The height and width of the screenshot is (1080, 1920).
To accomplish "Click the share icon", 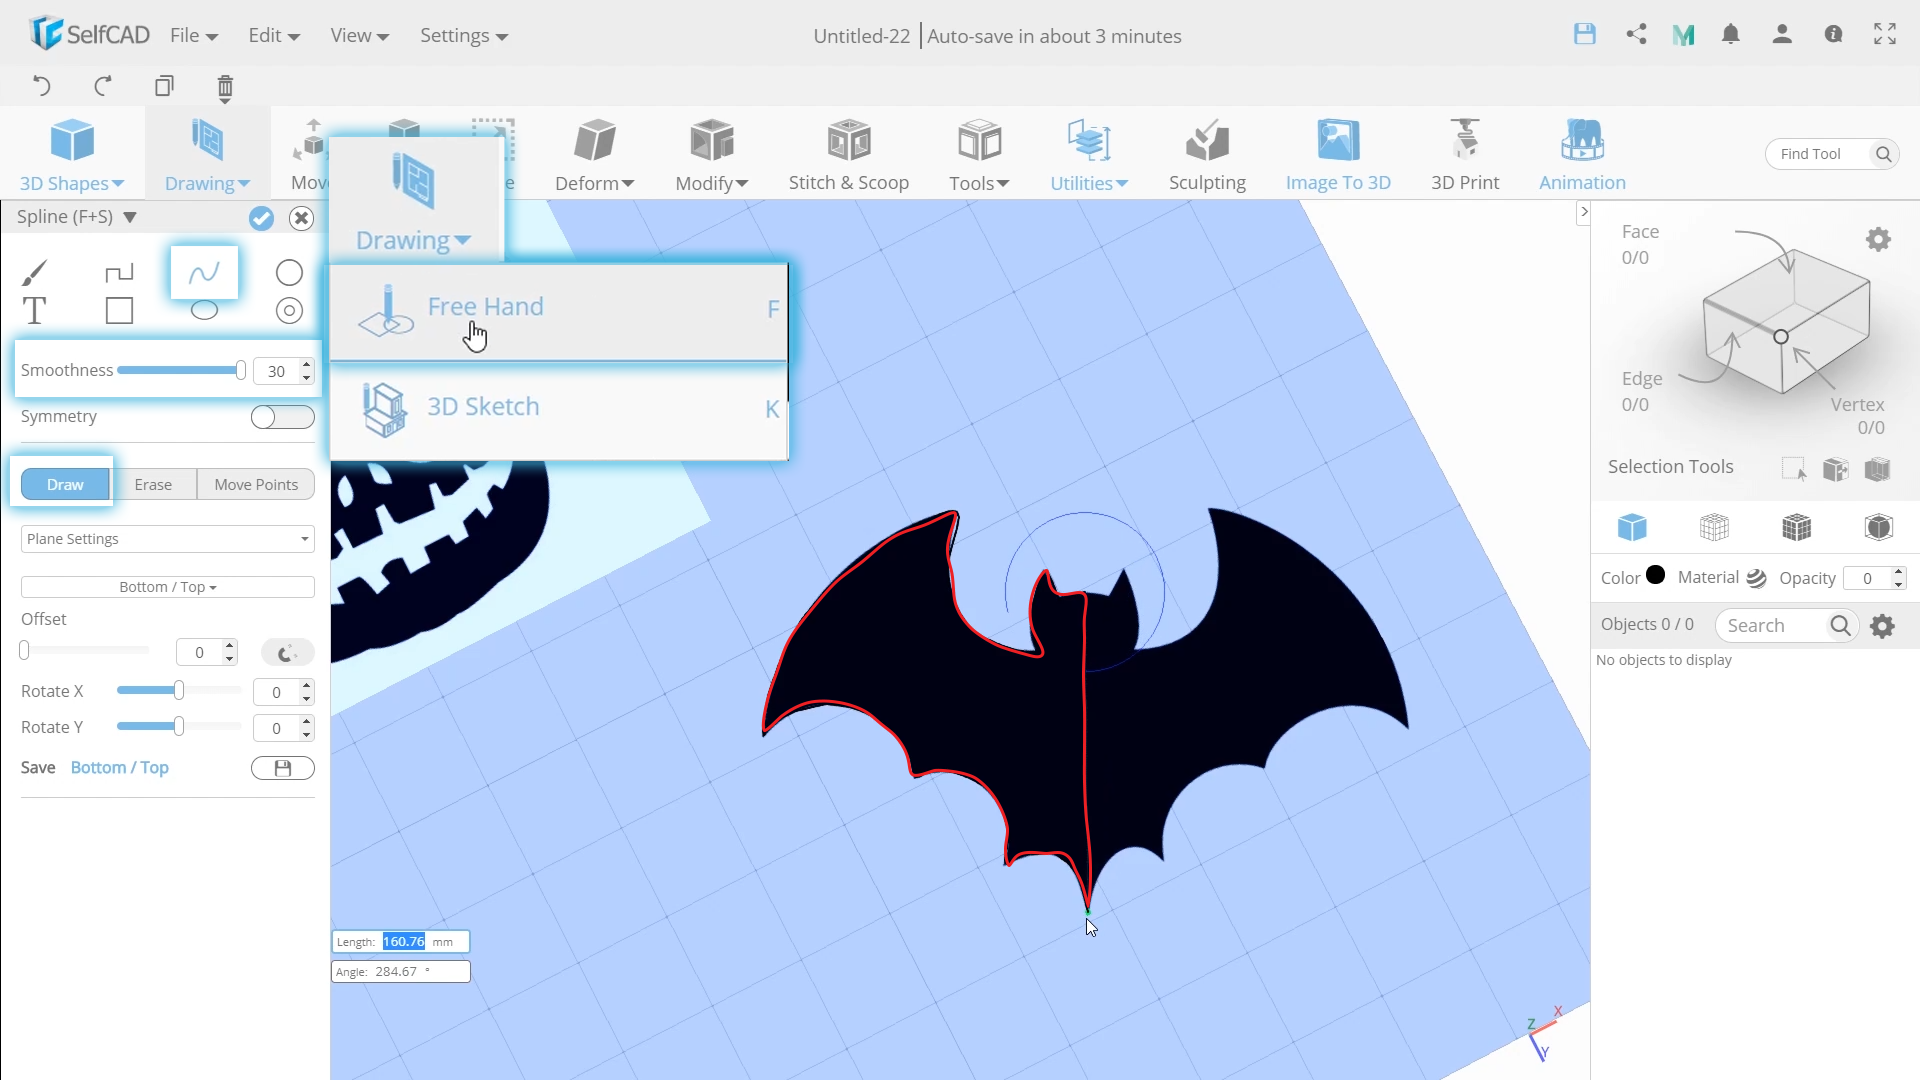I will pos(1636,34).
